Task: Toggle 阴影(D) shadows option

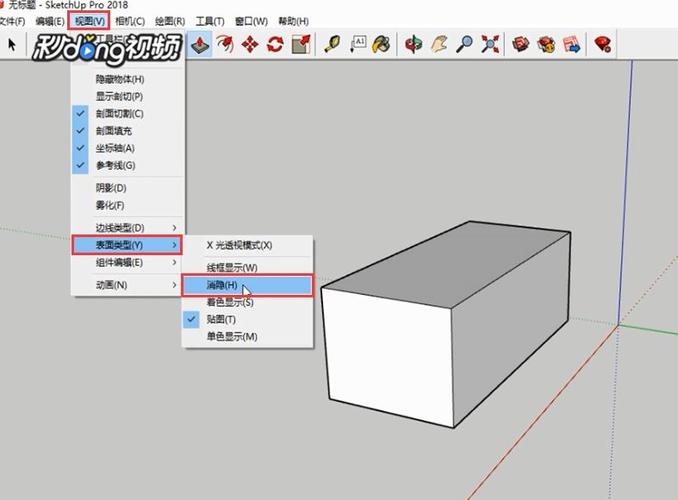Action: tap(128, 188)
